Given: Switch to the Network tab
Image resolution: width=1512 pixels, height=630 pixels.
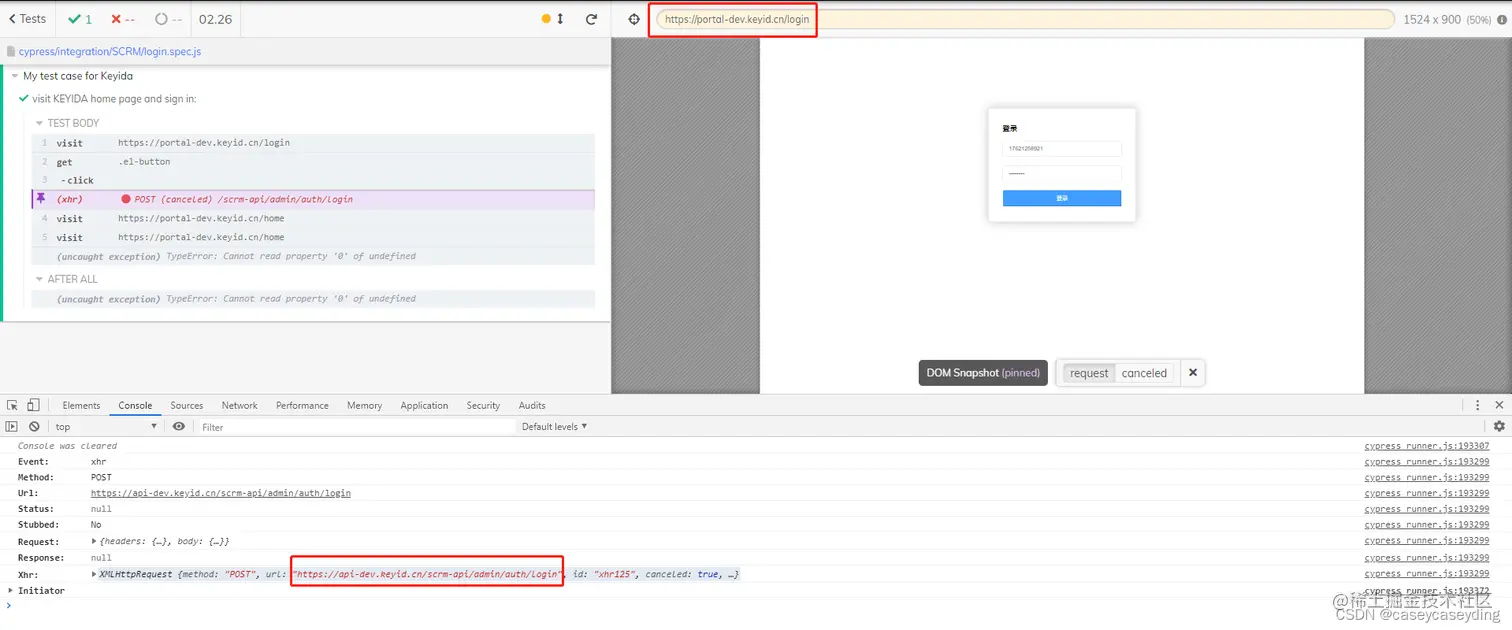Looking at the screenshot, I should [x=239, y=405].
